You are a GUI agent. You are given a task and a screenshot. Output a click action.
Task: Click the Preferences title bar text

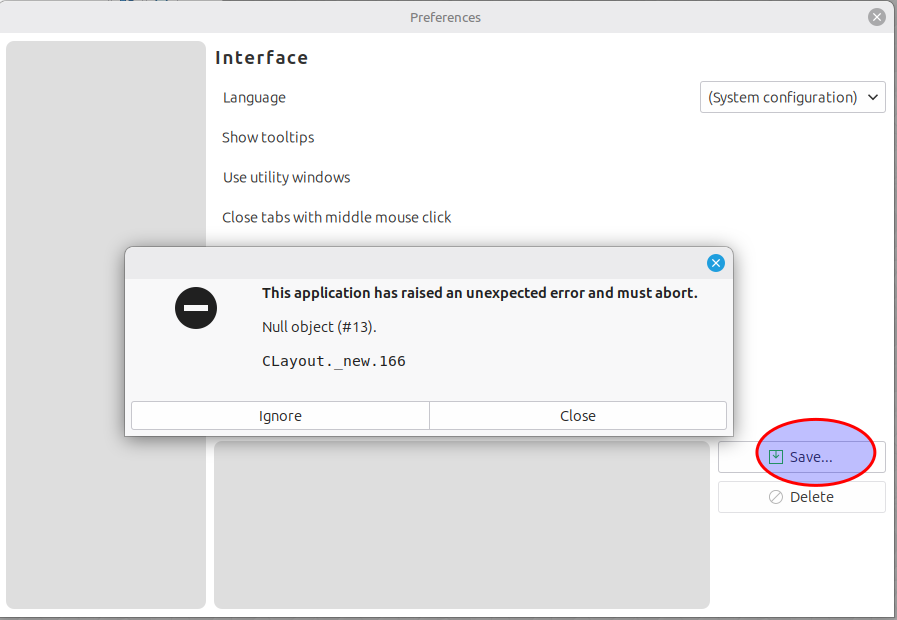tap(445, 17)
